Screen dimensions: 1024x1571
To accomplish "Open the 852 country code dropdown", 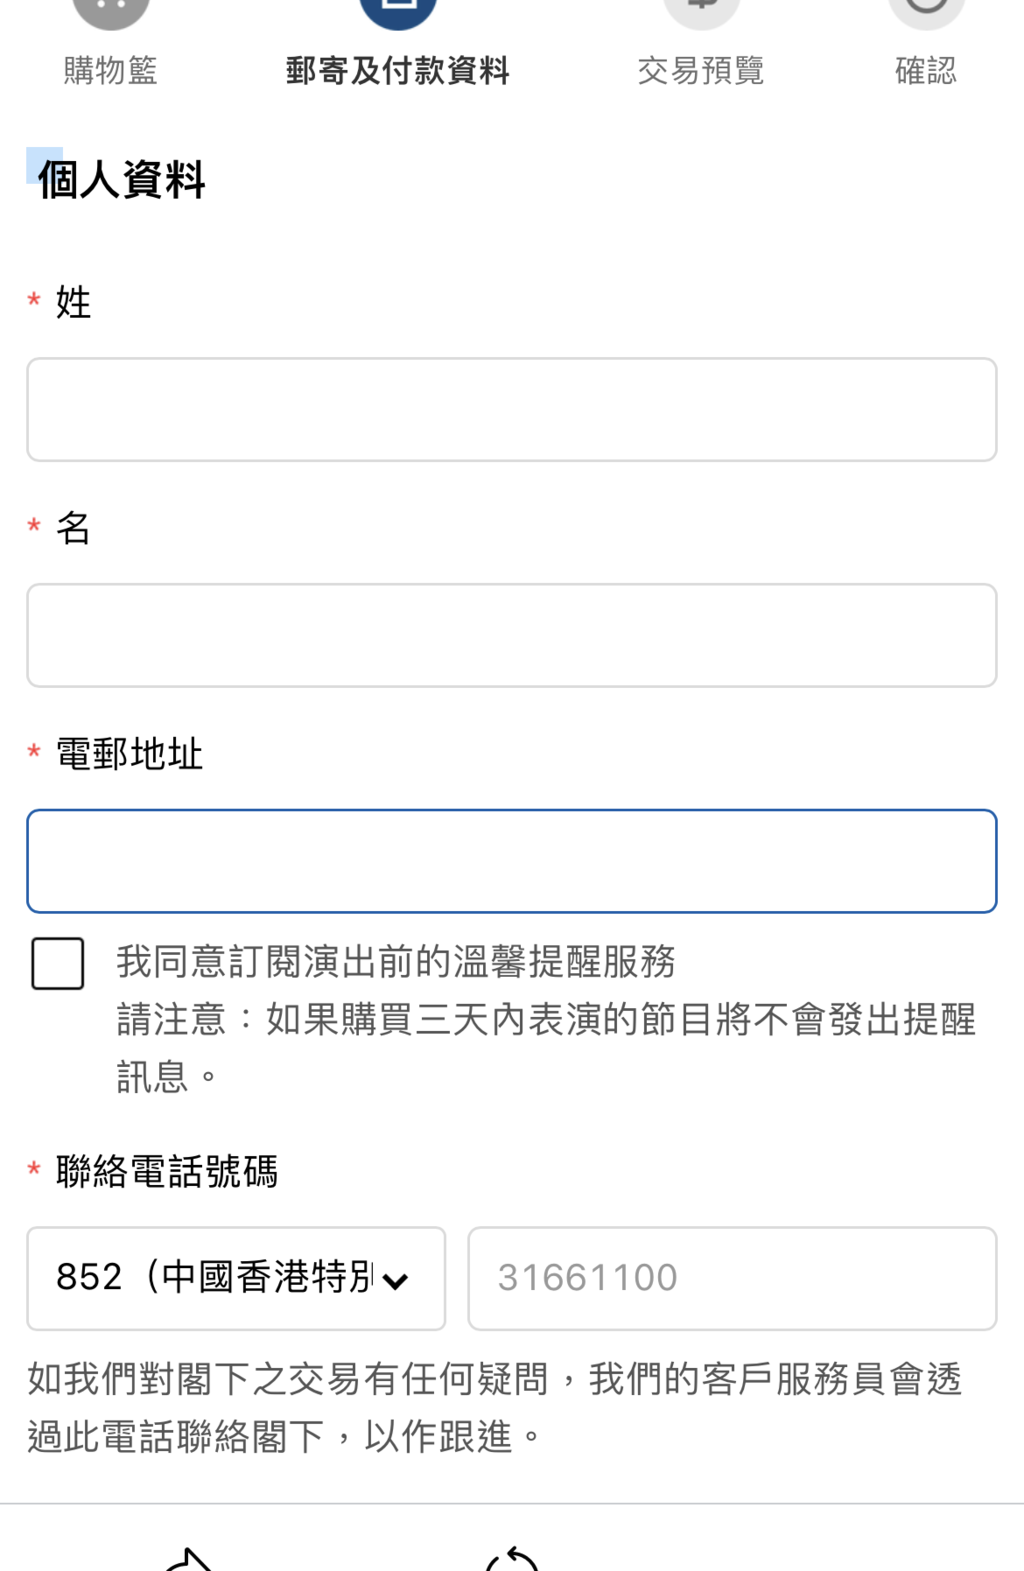I will (x=236, y=1278).
